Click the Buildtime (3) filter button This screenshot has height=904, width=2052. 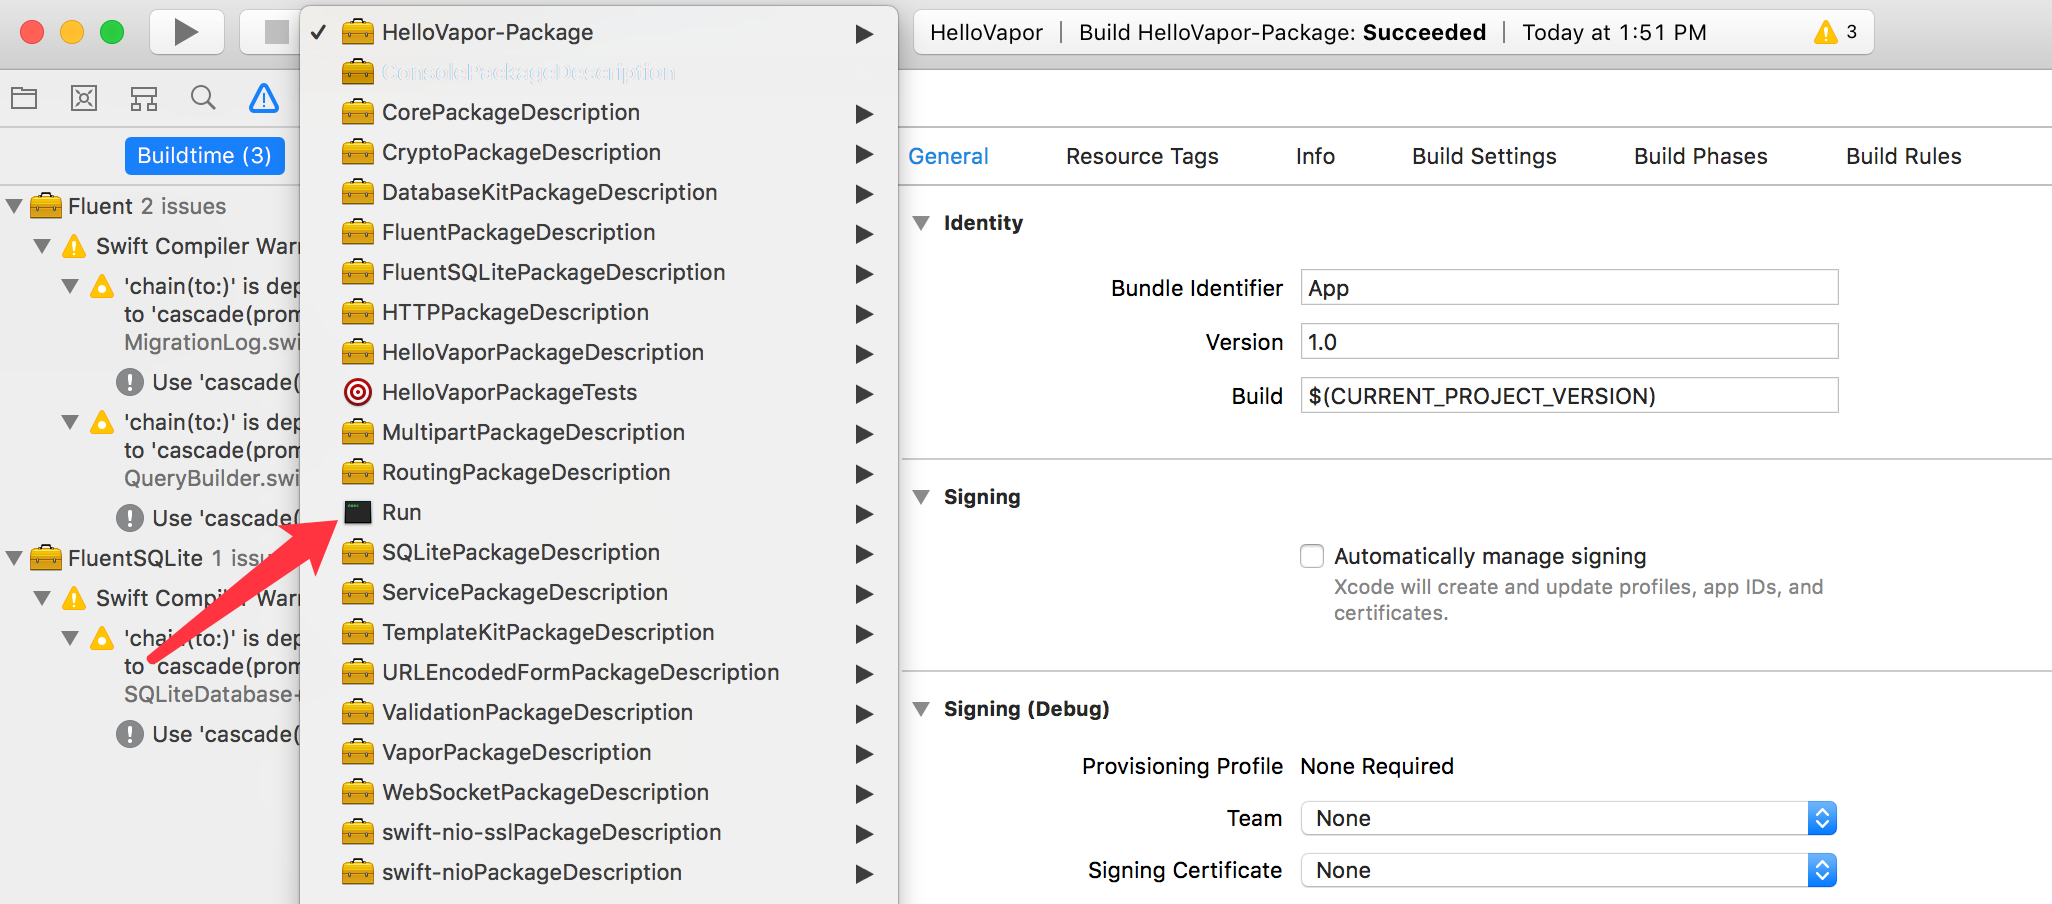tap(205, 156)
